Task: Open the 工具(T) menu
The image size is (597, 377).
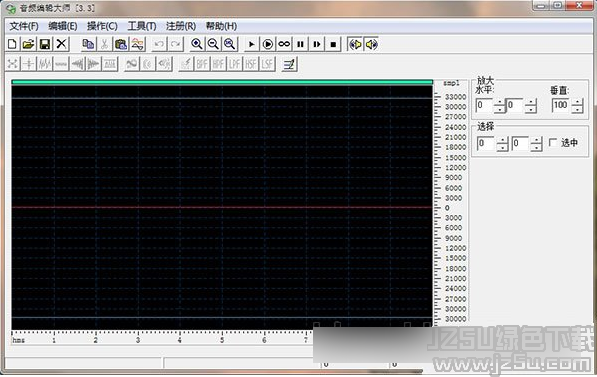Action: pyautogui.click(x=142, y=26)
